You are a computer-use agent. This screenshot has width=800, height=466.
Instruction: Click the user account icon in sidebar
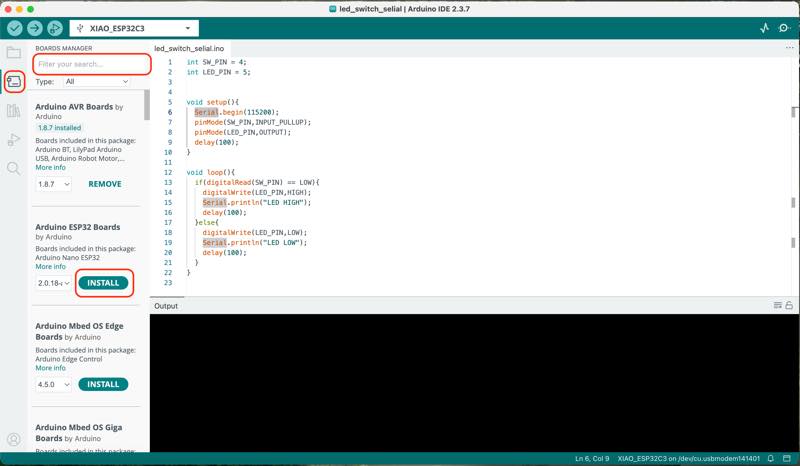click(x=14, y=439)
